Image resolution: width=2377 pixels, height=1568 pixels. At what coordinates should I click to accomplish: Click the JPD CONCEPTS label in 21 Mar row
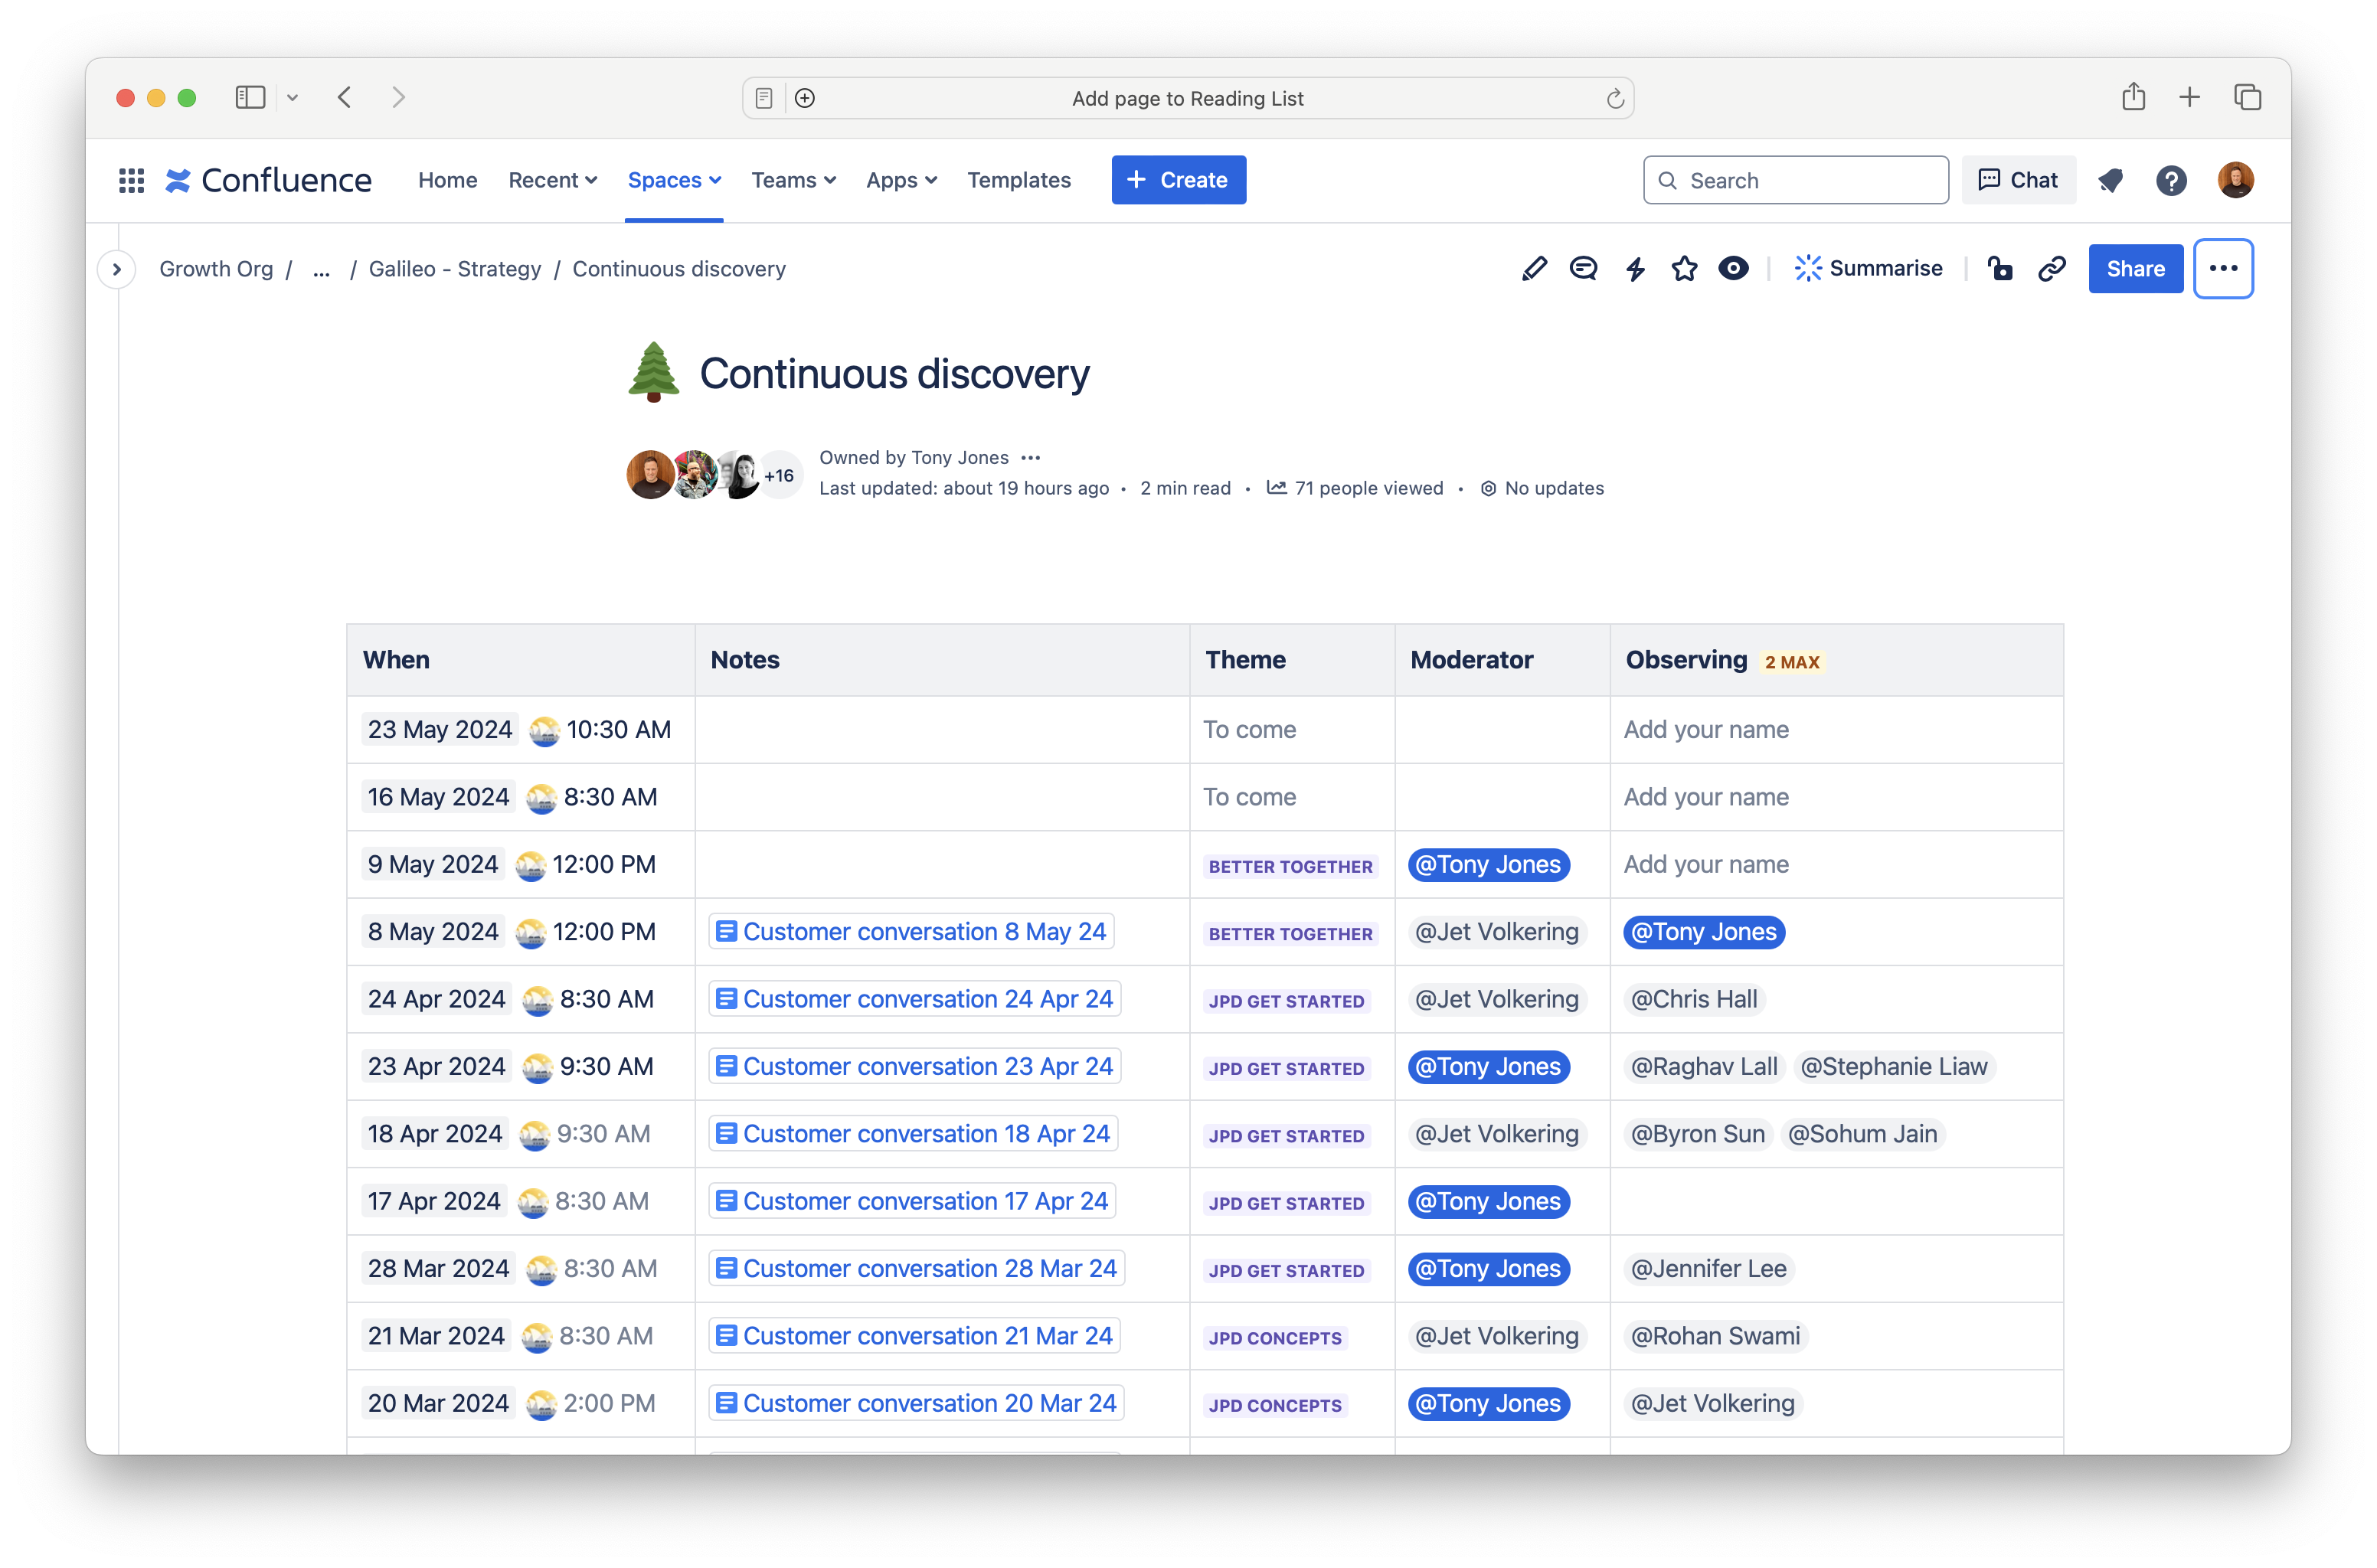pyautogui.click(x=1274, y=1337)
